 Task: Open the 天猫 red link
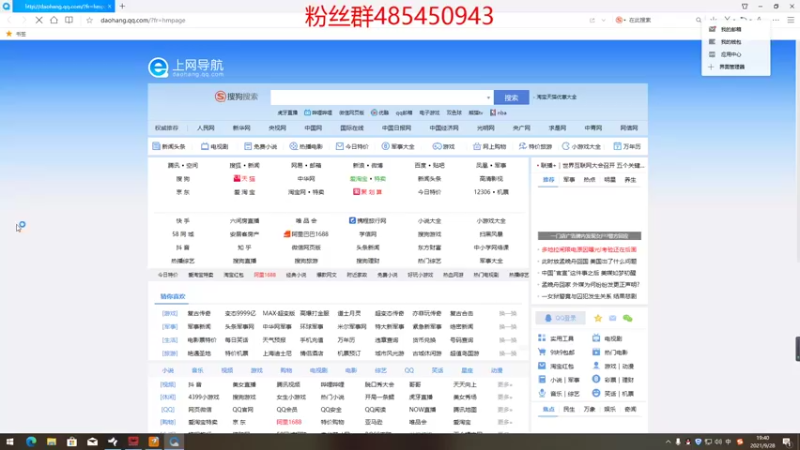(x=244, y=179)
